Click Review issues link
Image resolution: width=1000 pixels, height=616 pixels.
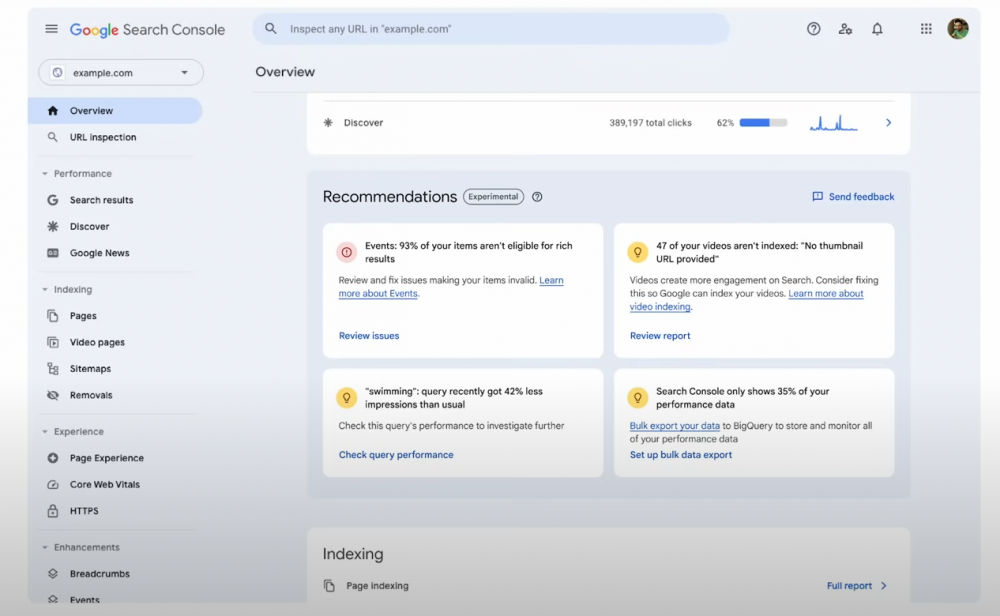tap(369, 335)
